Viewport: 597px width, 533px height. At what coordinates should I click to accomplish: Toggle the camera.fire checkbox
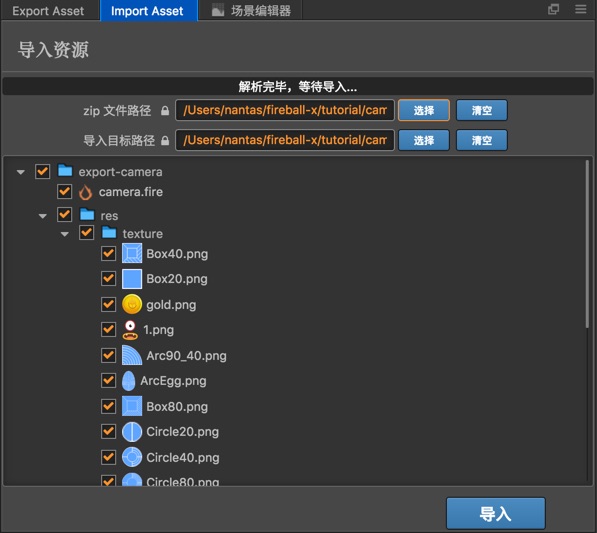[64, 191]
